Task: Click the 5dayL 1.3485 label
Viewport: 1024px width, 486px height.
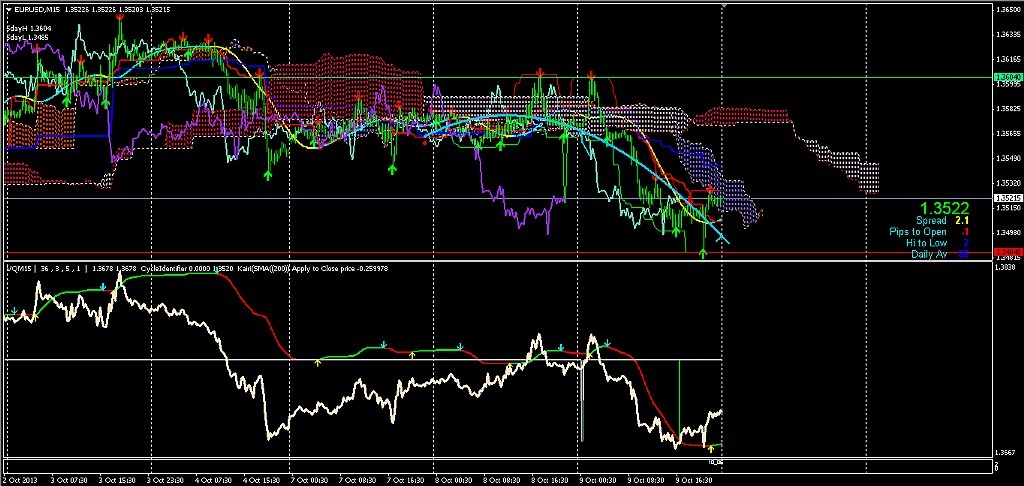Action: (x=28, y=37)
